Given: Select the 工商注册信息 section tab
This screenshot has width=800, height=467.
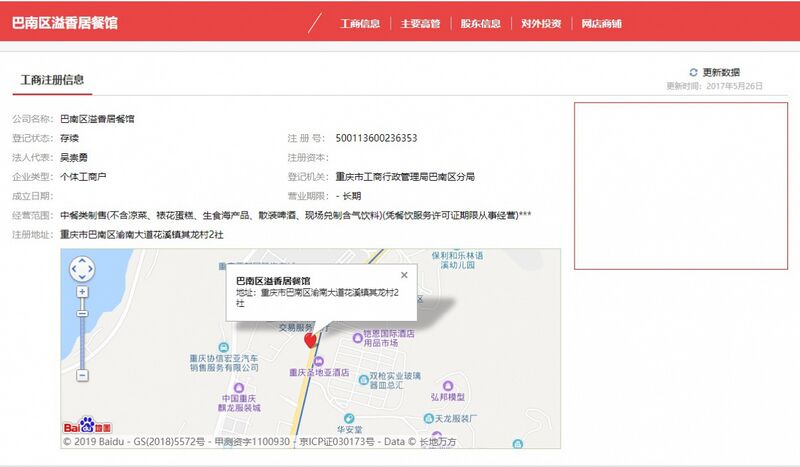Looking at the screenshot, I should pos(52,80).
